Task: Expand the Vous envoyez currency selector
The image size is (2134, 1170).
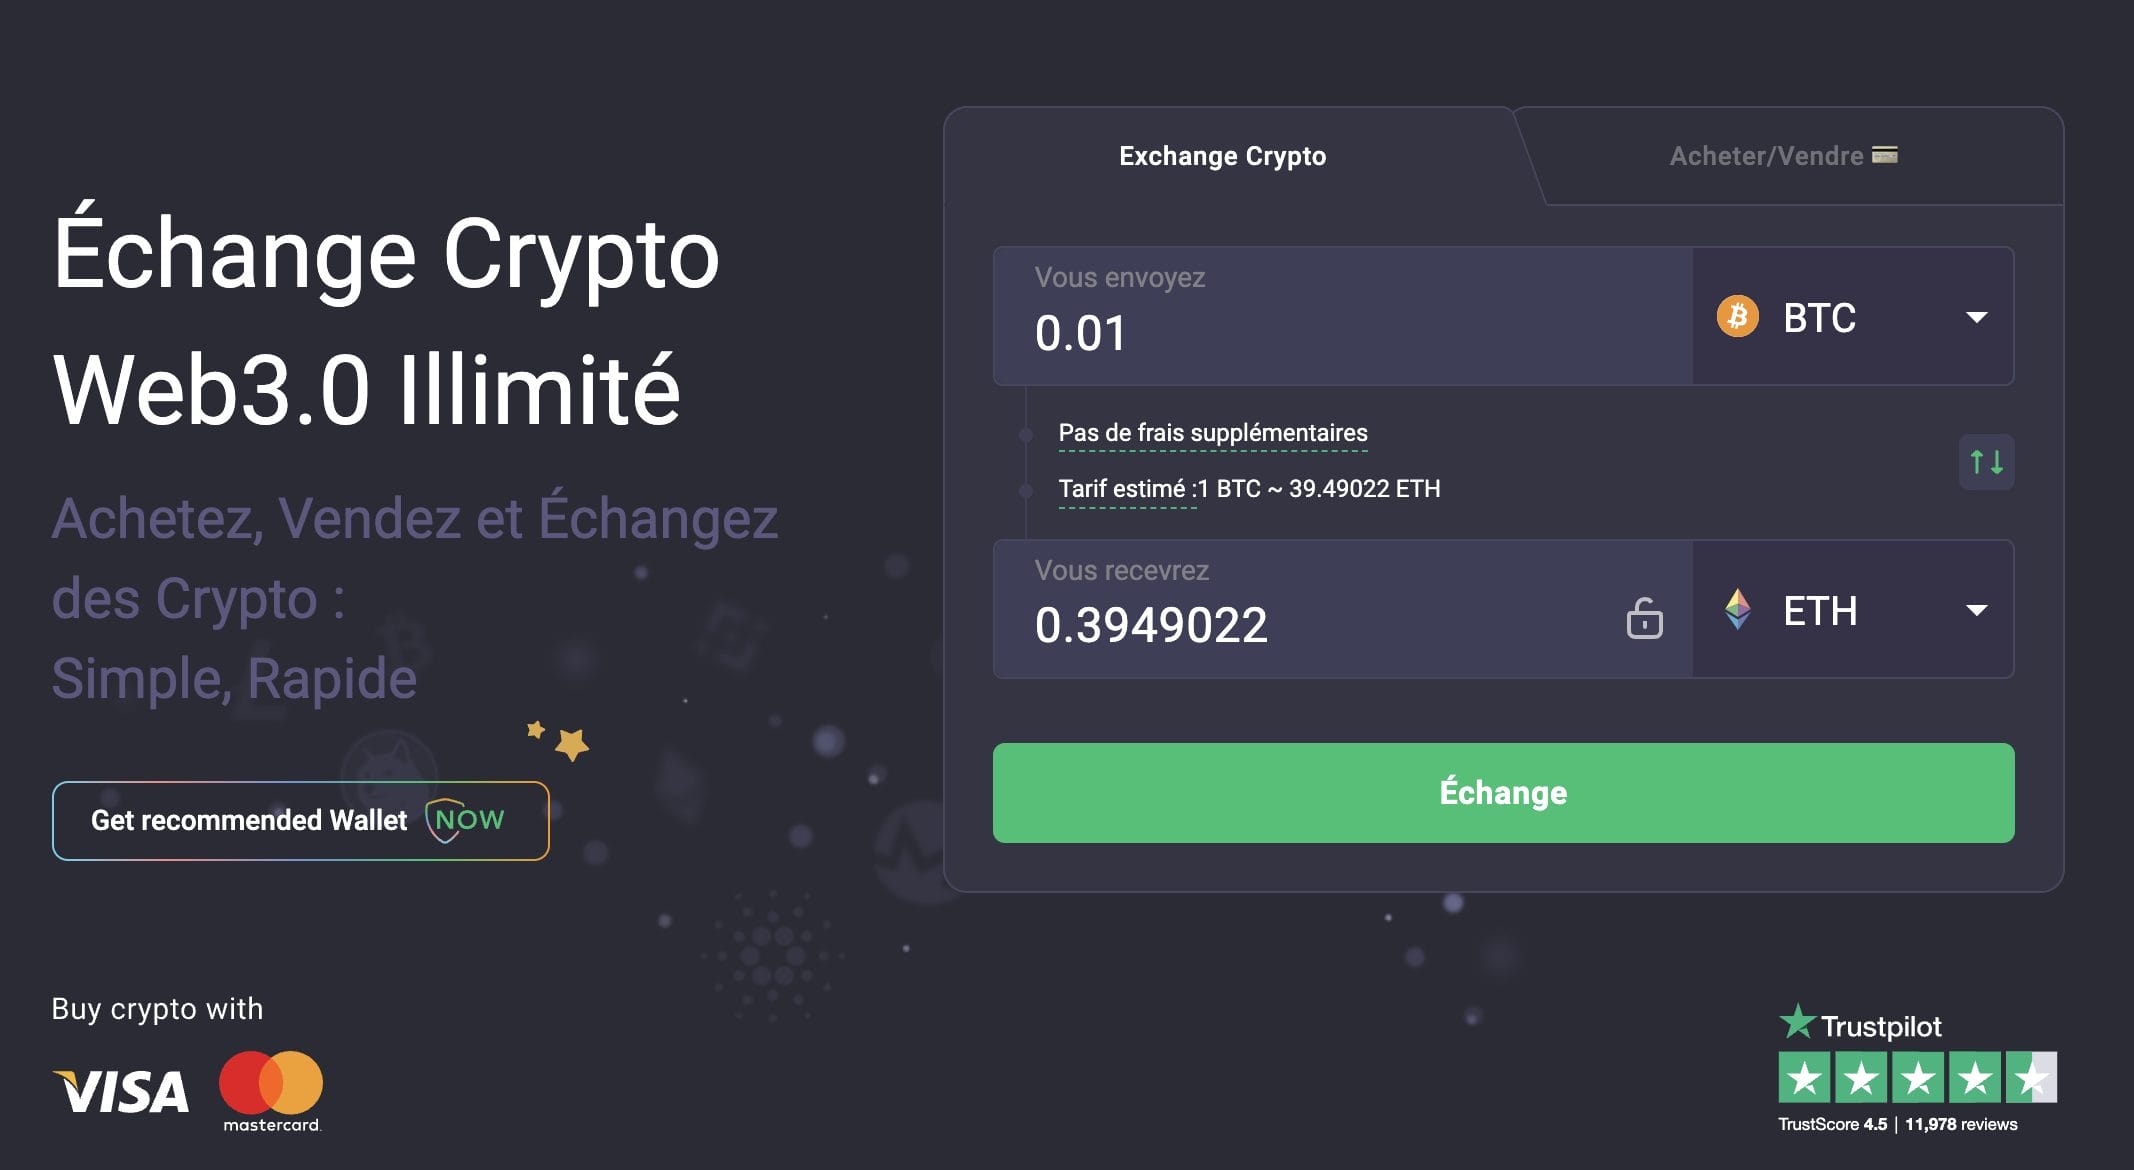Action: 1850,317
